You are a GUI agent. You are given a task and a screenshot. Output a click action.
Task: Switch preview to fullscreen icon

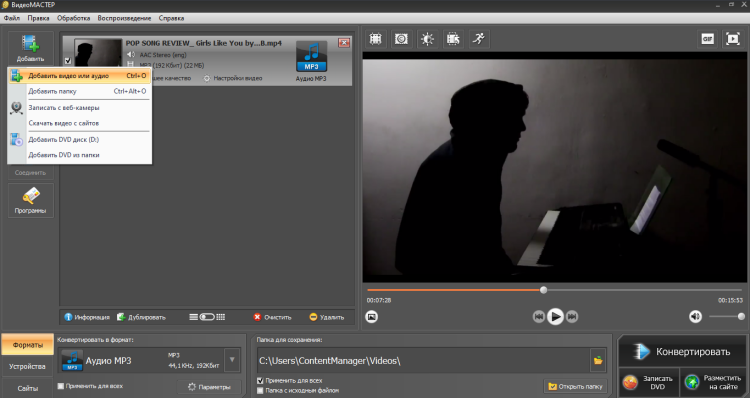733,39
